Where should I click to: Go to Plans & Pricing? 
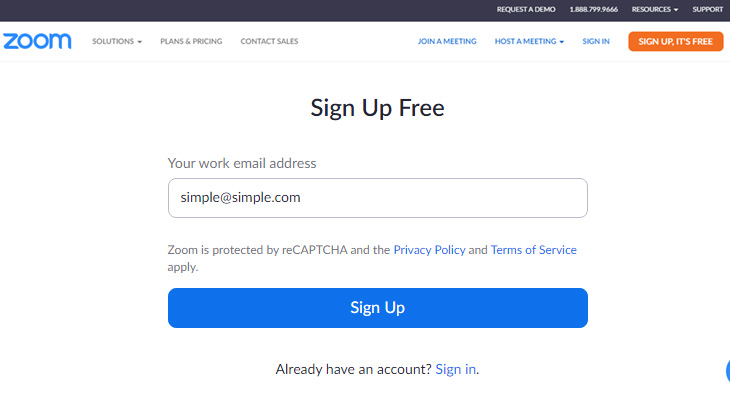[x=191, y=42]
